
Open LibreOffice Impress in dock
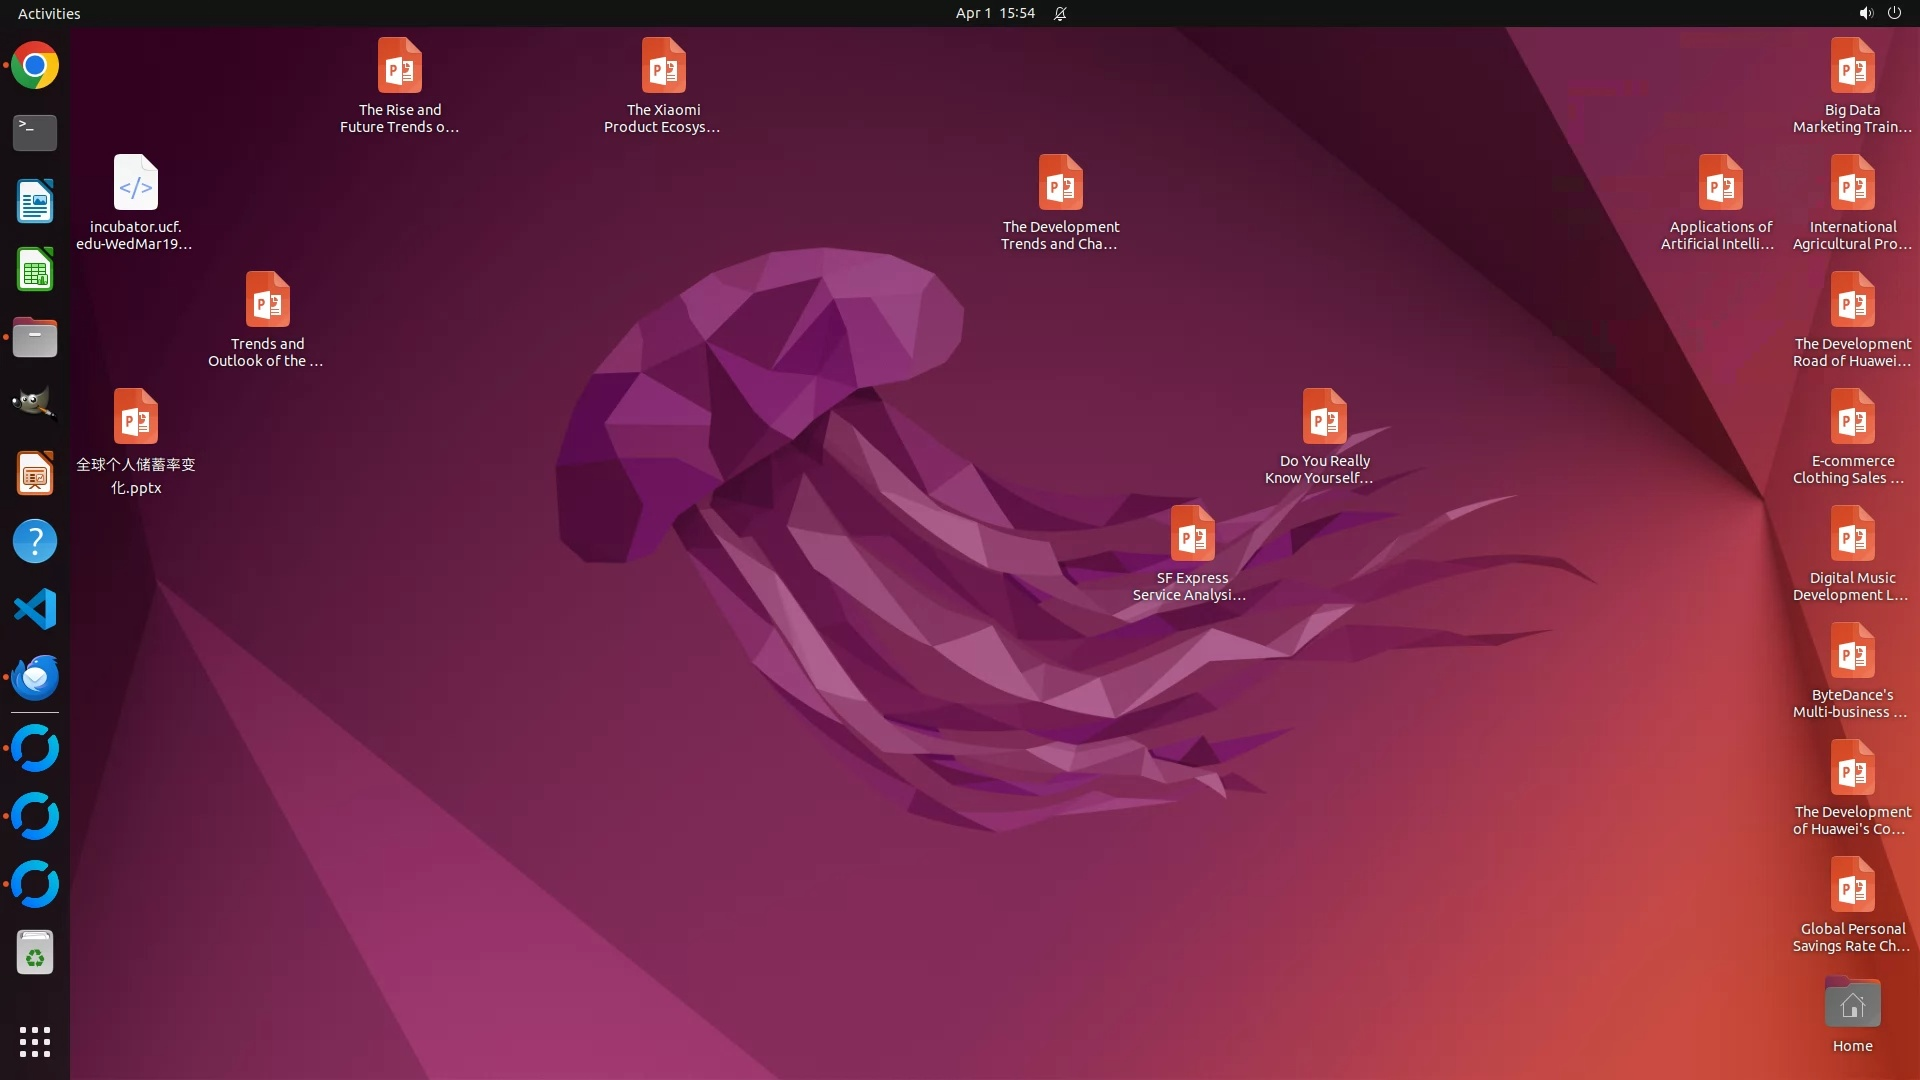click(x=35, y=473)
